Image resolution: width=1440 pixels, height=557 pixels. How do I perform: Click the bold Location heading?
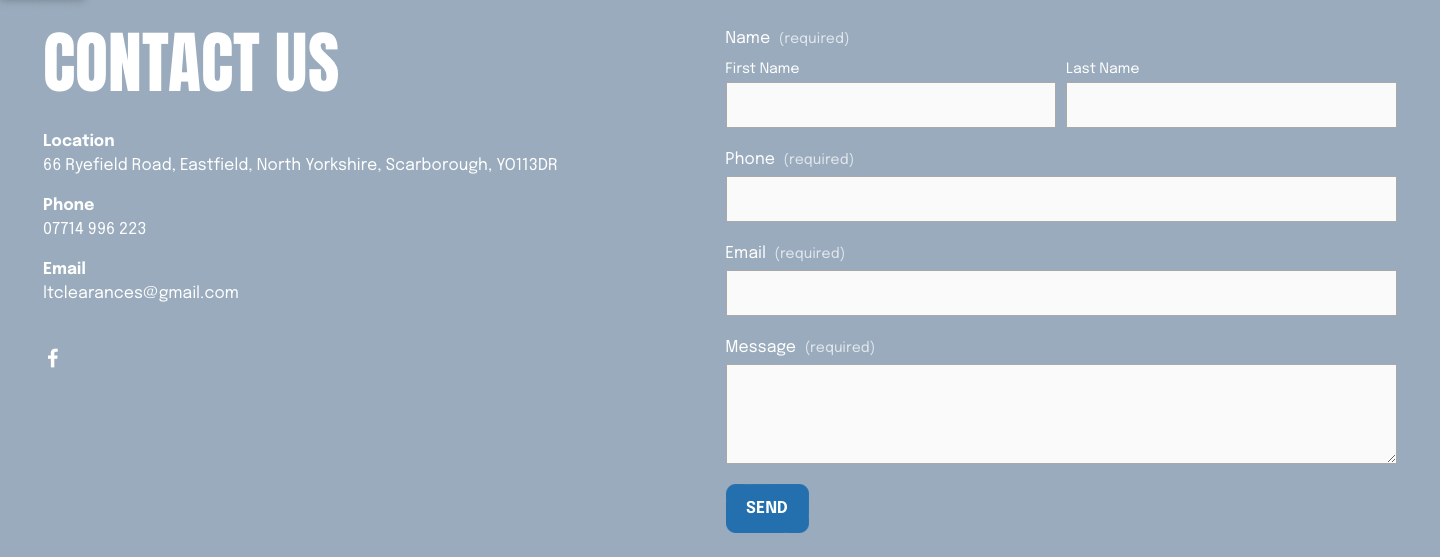[x=79, y=141]
